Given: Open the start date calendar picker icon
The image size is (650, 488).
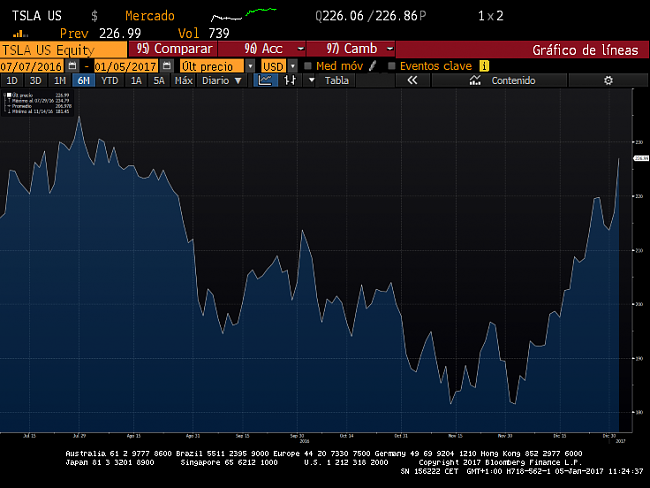Looking at the screenshot, I should pyautogui.click(x=72, y=66).
